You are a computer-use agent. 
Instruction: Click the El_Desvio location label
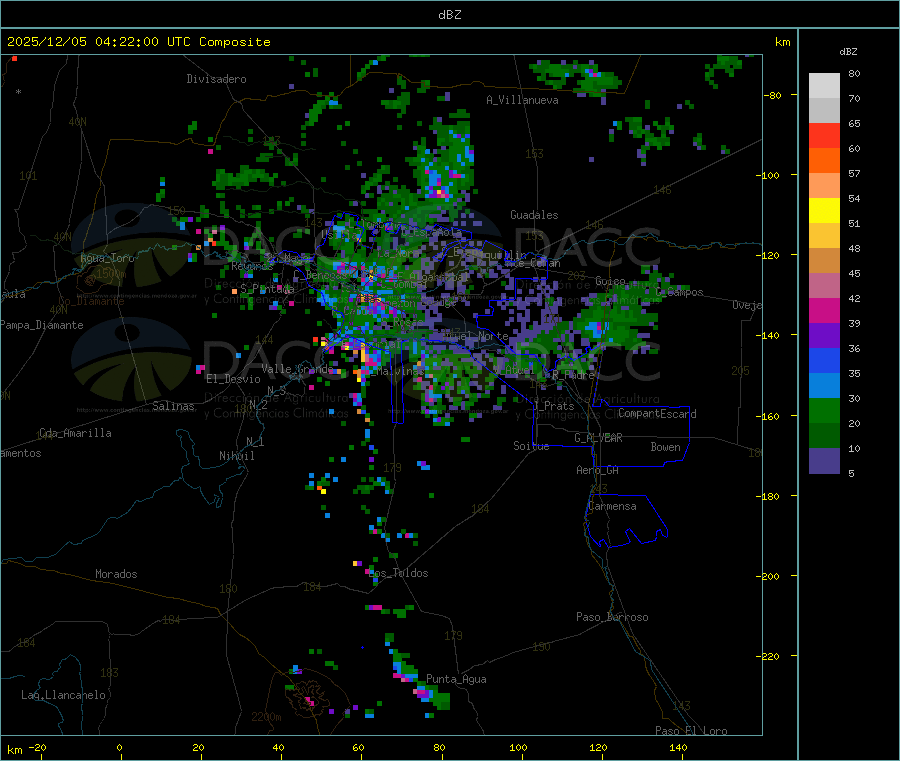(233, 379)
